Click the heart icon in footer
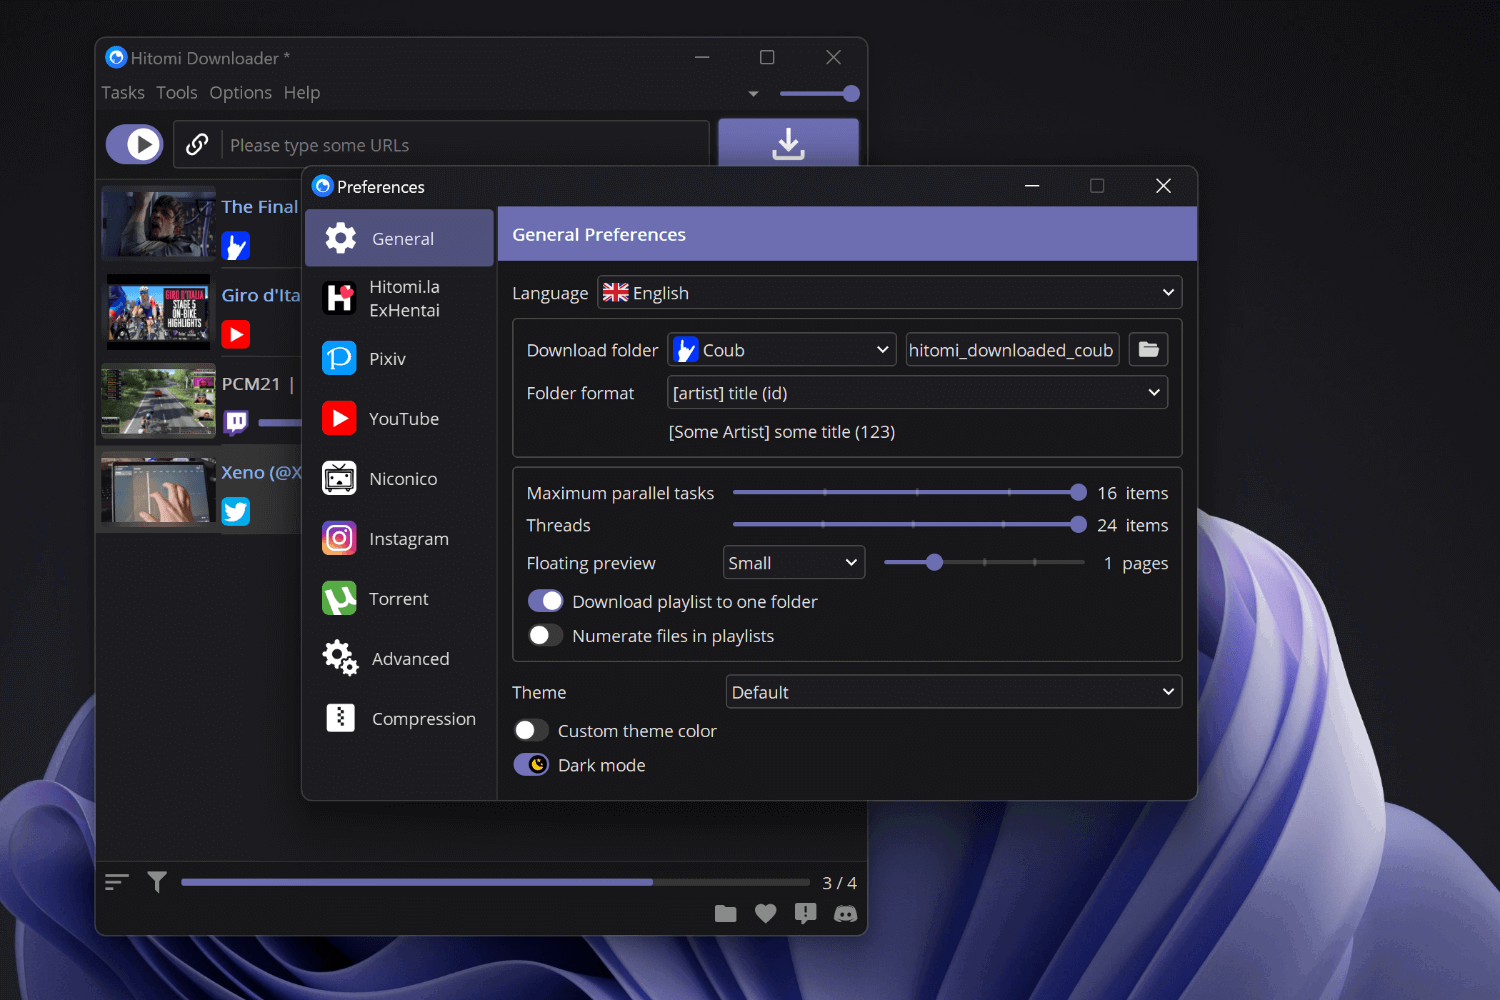 pos(766,913)
